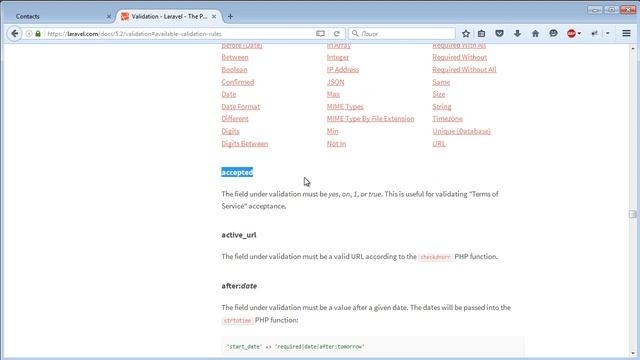Show bookmarks library icon

[482, 33]
